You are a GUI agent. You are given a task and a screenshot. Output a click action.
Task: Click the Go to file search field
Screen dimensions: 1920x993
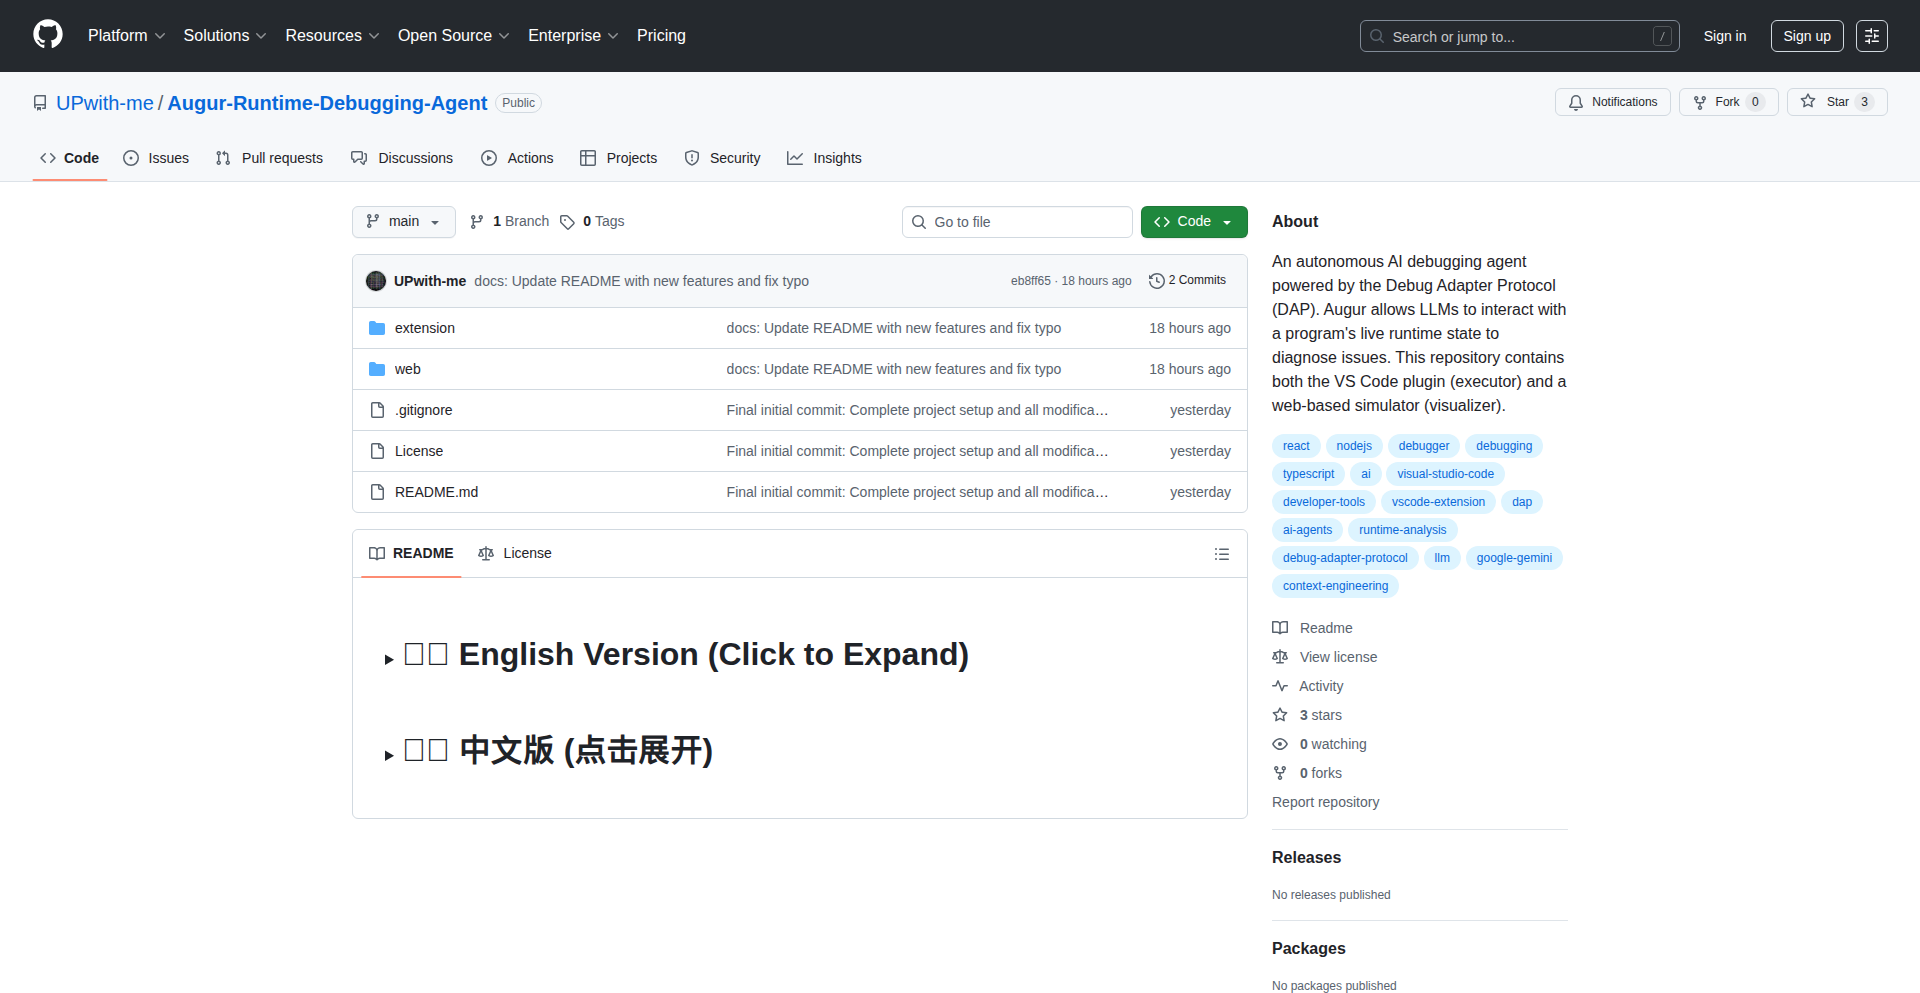(x=1017, y=221)
